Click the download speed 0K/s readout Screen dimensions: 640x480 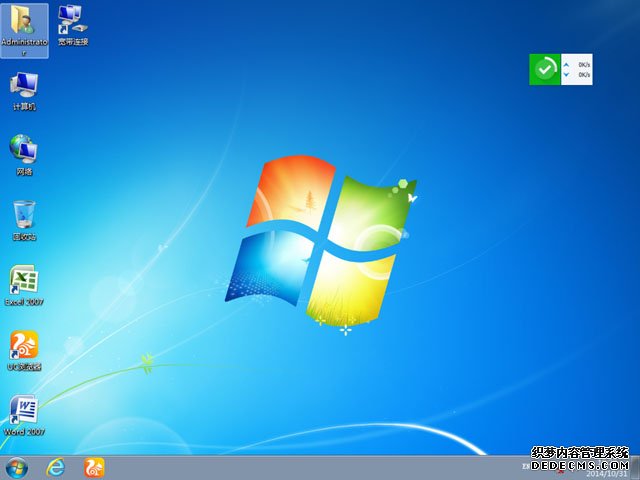pos(584,75)
